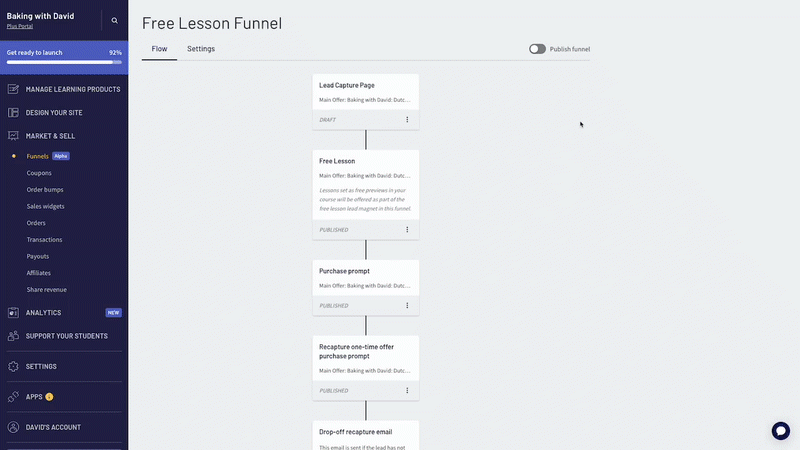The image size is (800, 450).
Task: Go to Funnels in sidebar
Action: (x=37, y=156)
